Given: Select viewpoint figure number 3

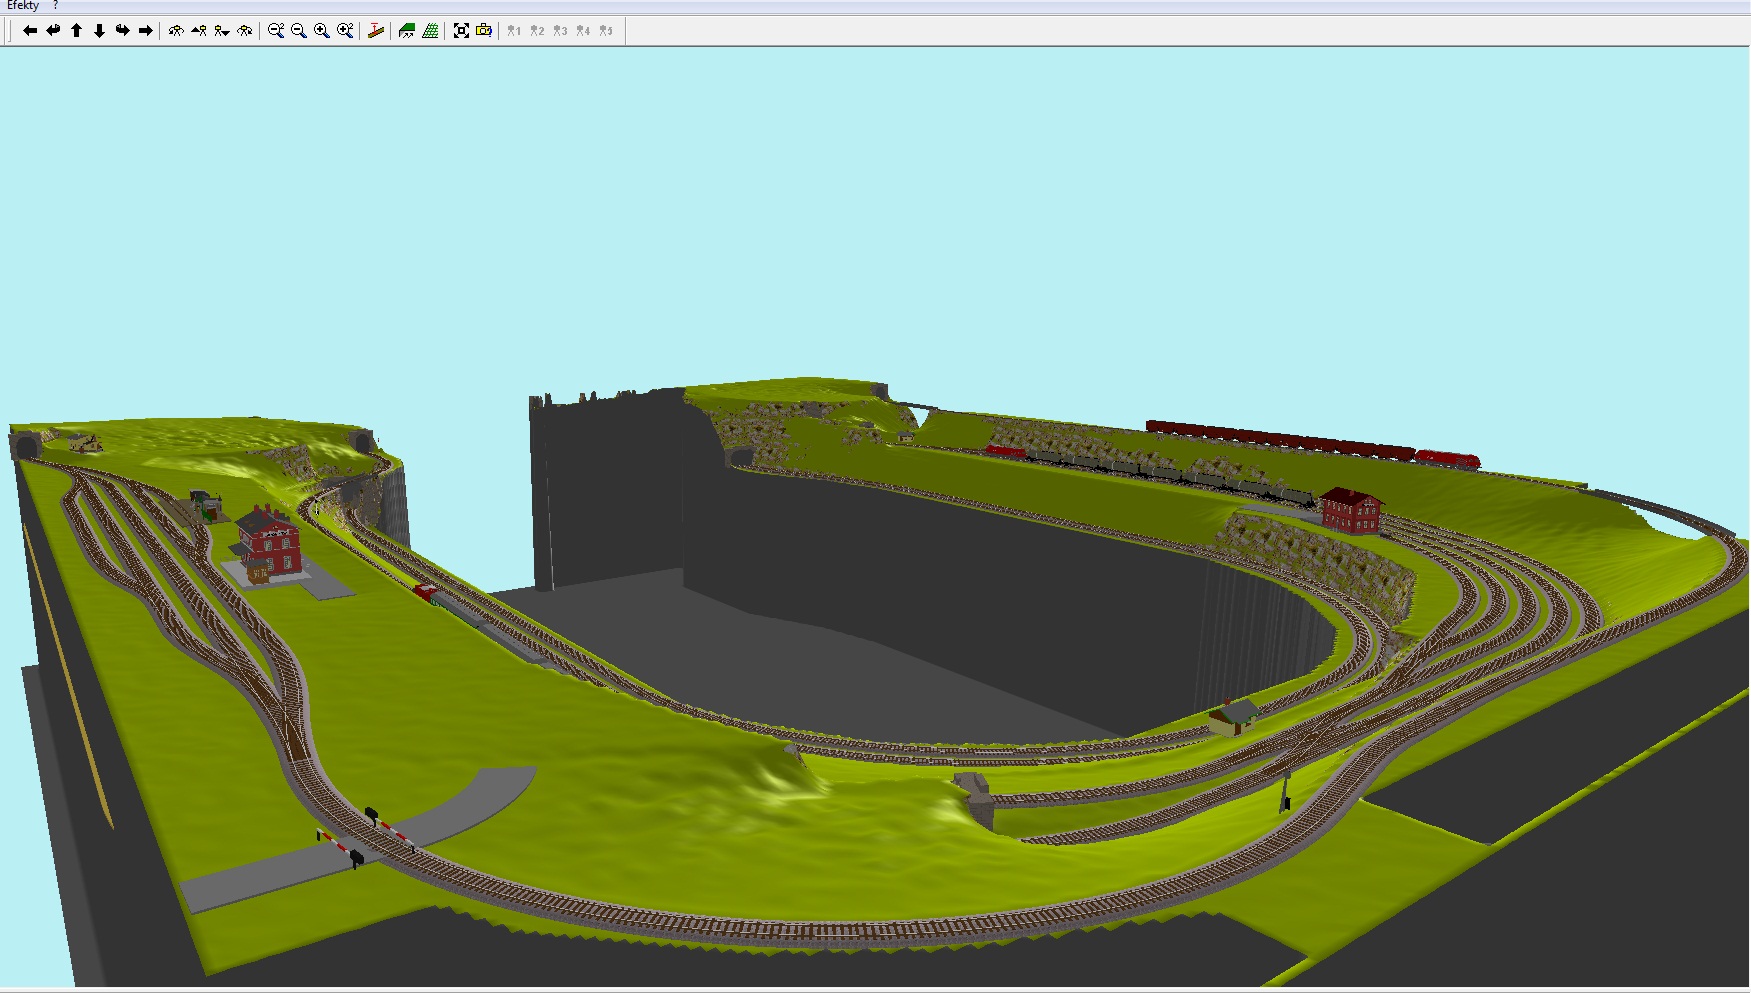Looking at the screenshot, I should pyautogui.click(x=560, y=31).
